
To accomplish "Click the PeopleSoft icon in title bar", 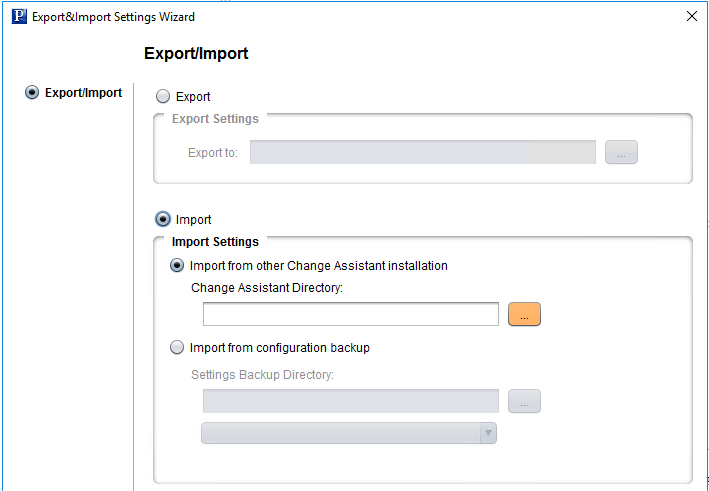I will point(19,17).
